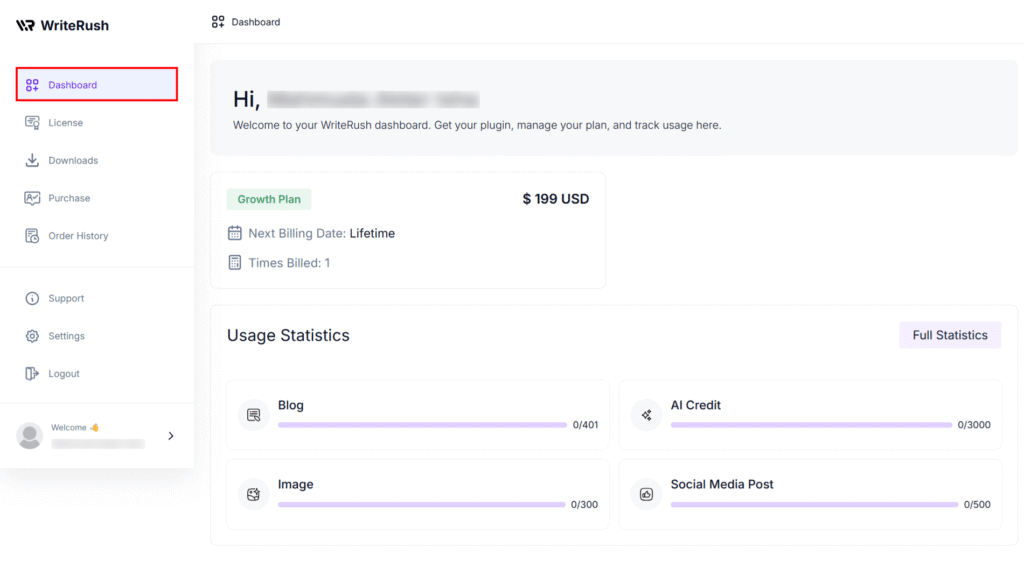Click the welcome dashboard description text
The image size is (1024, 561).
[x=477, y=125]
